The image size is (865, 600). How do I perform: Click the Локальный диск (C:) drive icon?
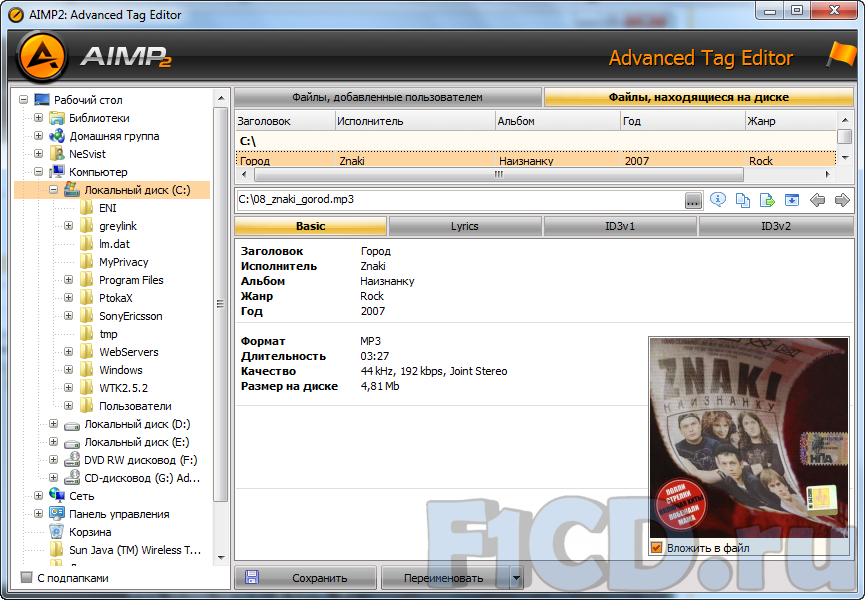pos(72,190)
